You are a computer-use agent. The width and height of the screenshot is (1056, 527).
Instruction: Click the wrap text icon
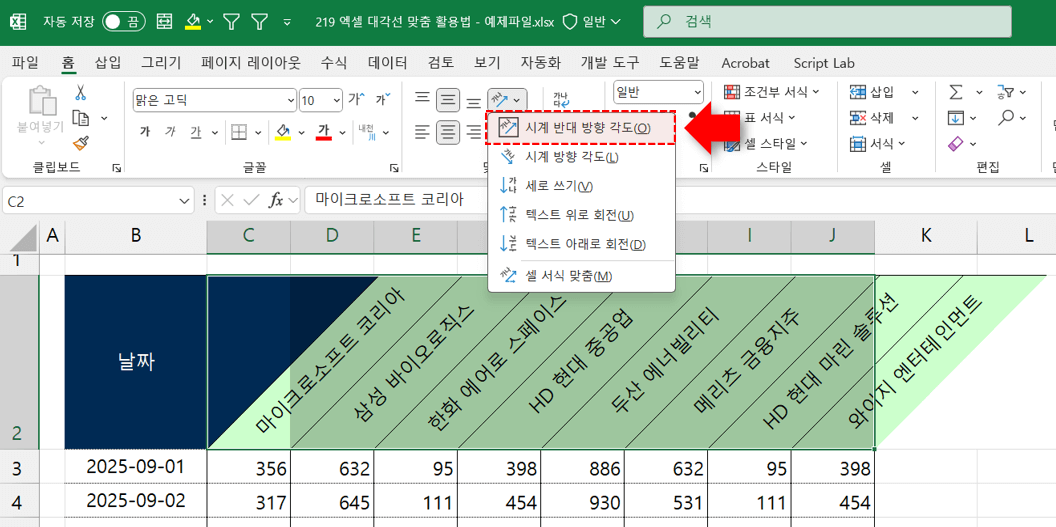click(x=561, y=99)
